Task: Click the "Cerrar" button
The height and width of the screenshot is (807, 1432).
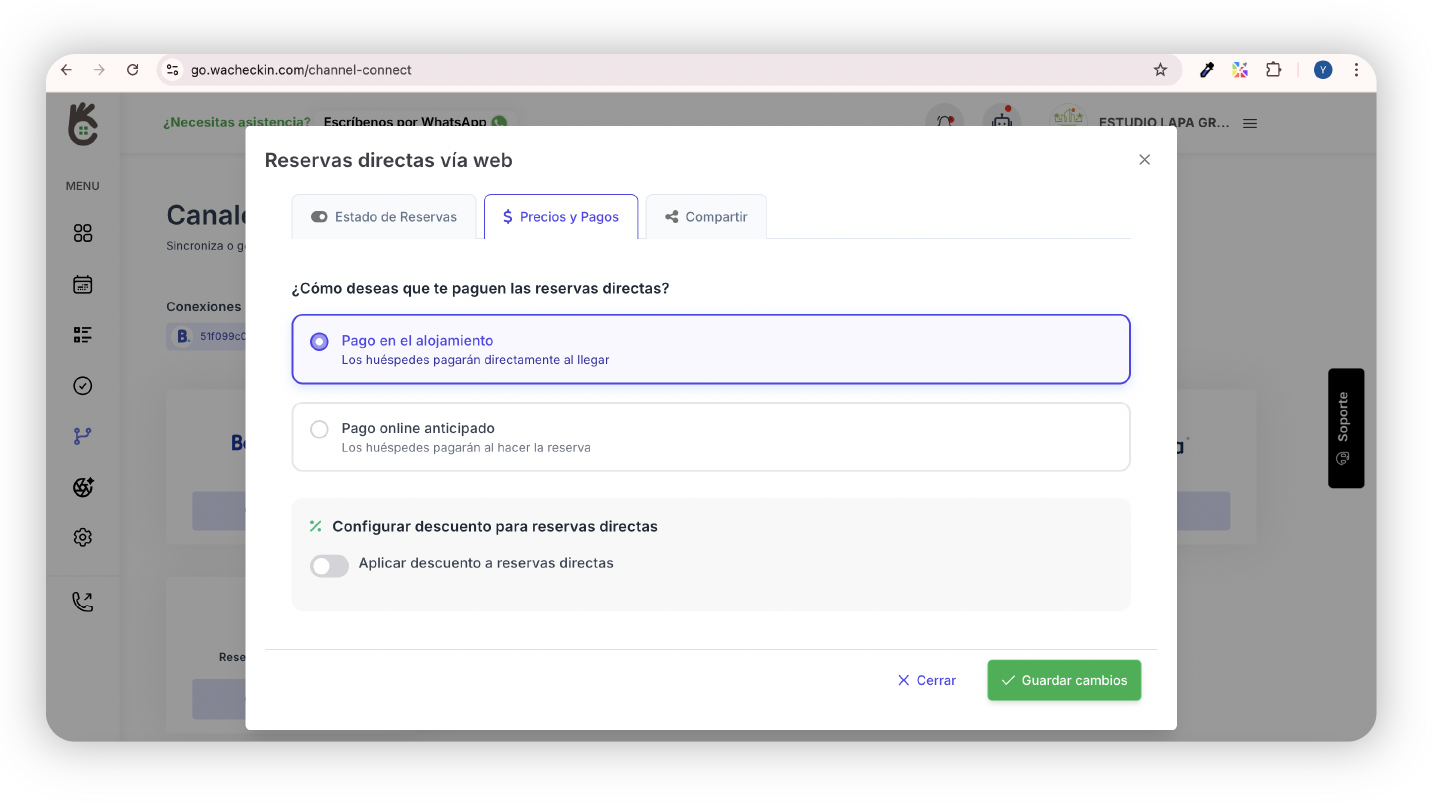Action: coord(927,680)
